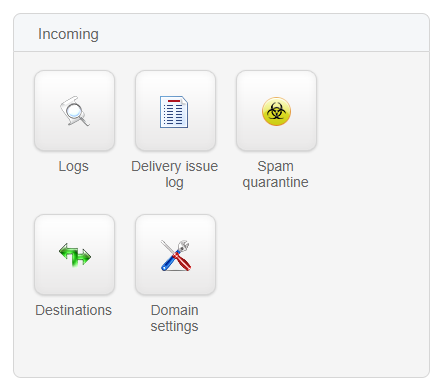Image resolution: width=446 pixels, height=391 pixels.
Task: Click the Incoming panel header bar
Action: coord(221,33)
